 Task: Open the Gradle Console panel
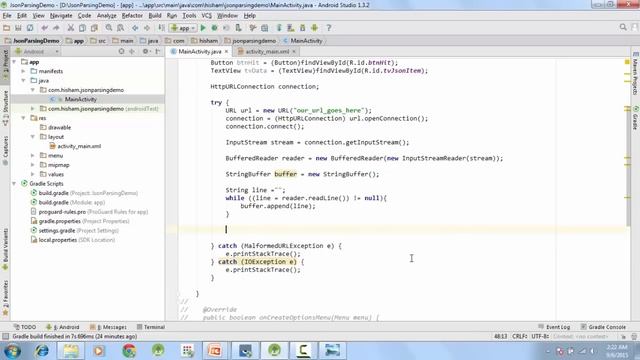pyautogui.click(x=603, y=327)
